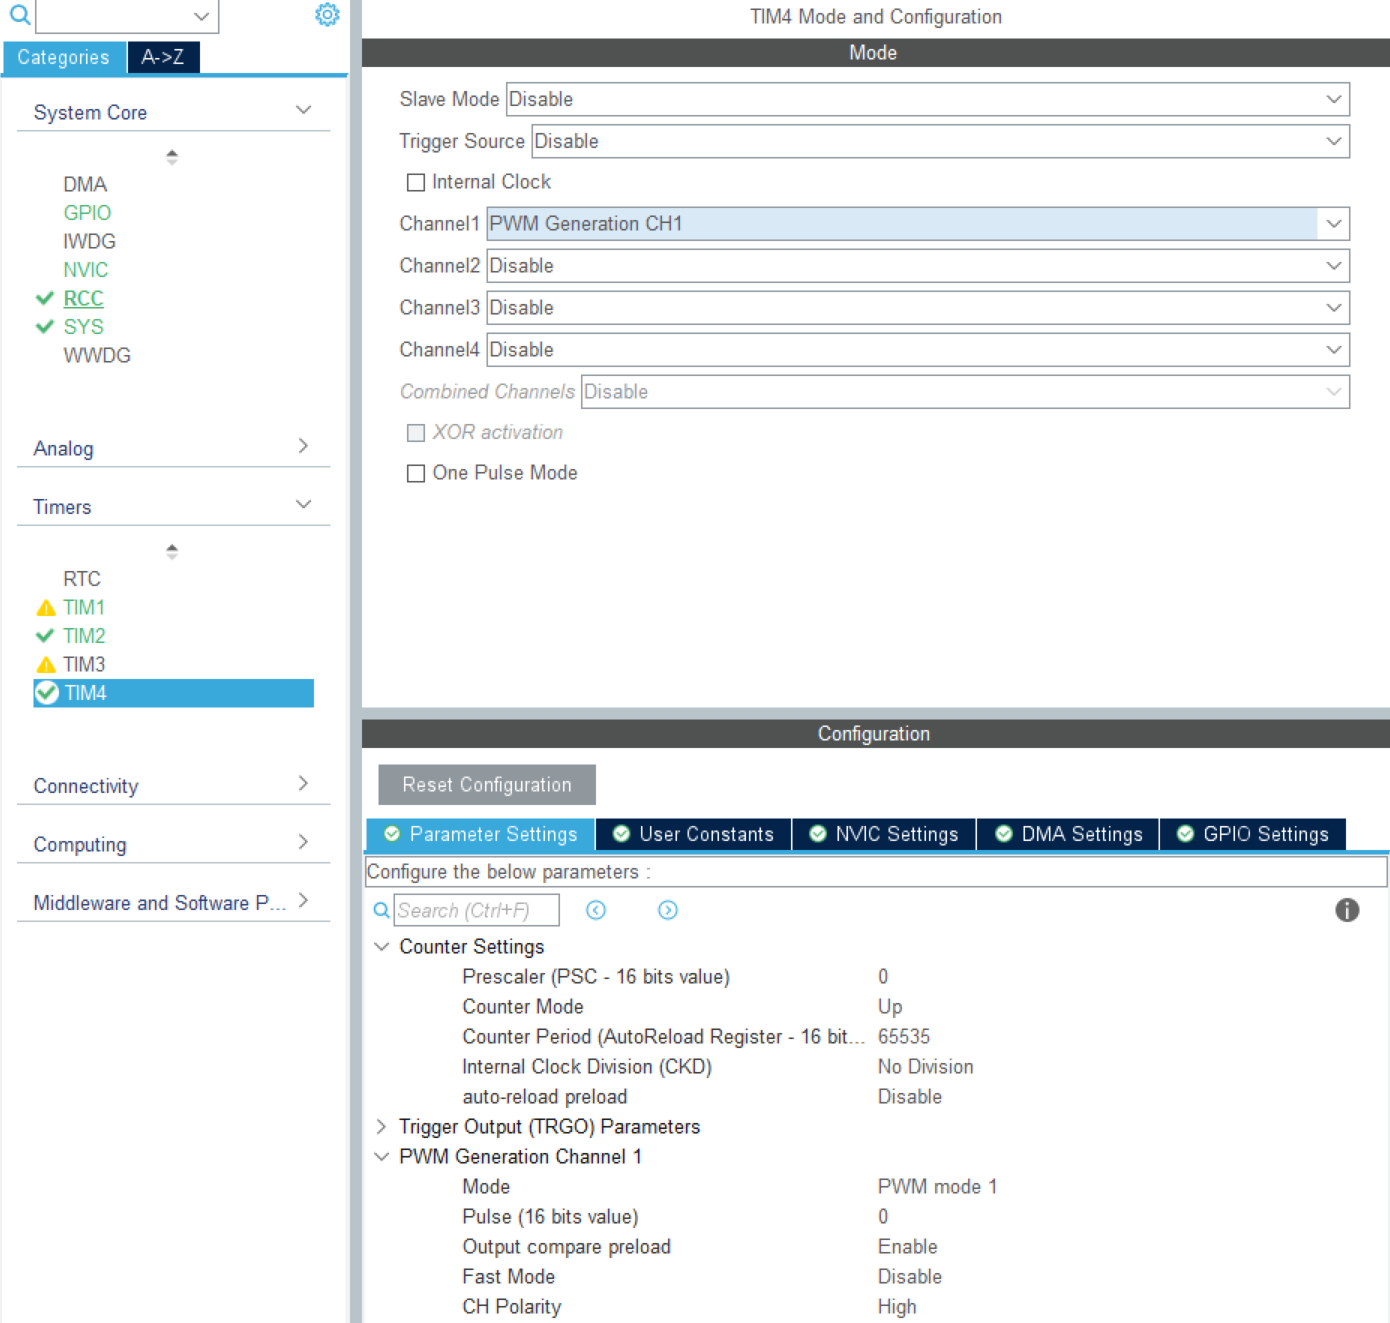Open the Slave Mode dropdown
The height and width of the screenshot is (1323, 1390).
pyautogui.click(x=1333, y=99)
